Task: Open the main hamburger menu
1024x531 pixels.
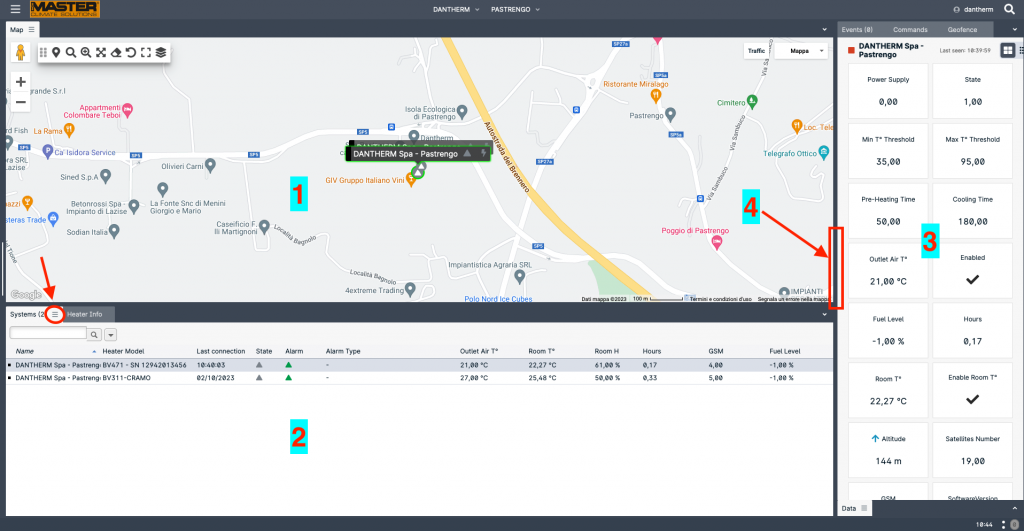Action: [14, 9]
